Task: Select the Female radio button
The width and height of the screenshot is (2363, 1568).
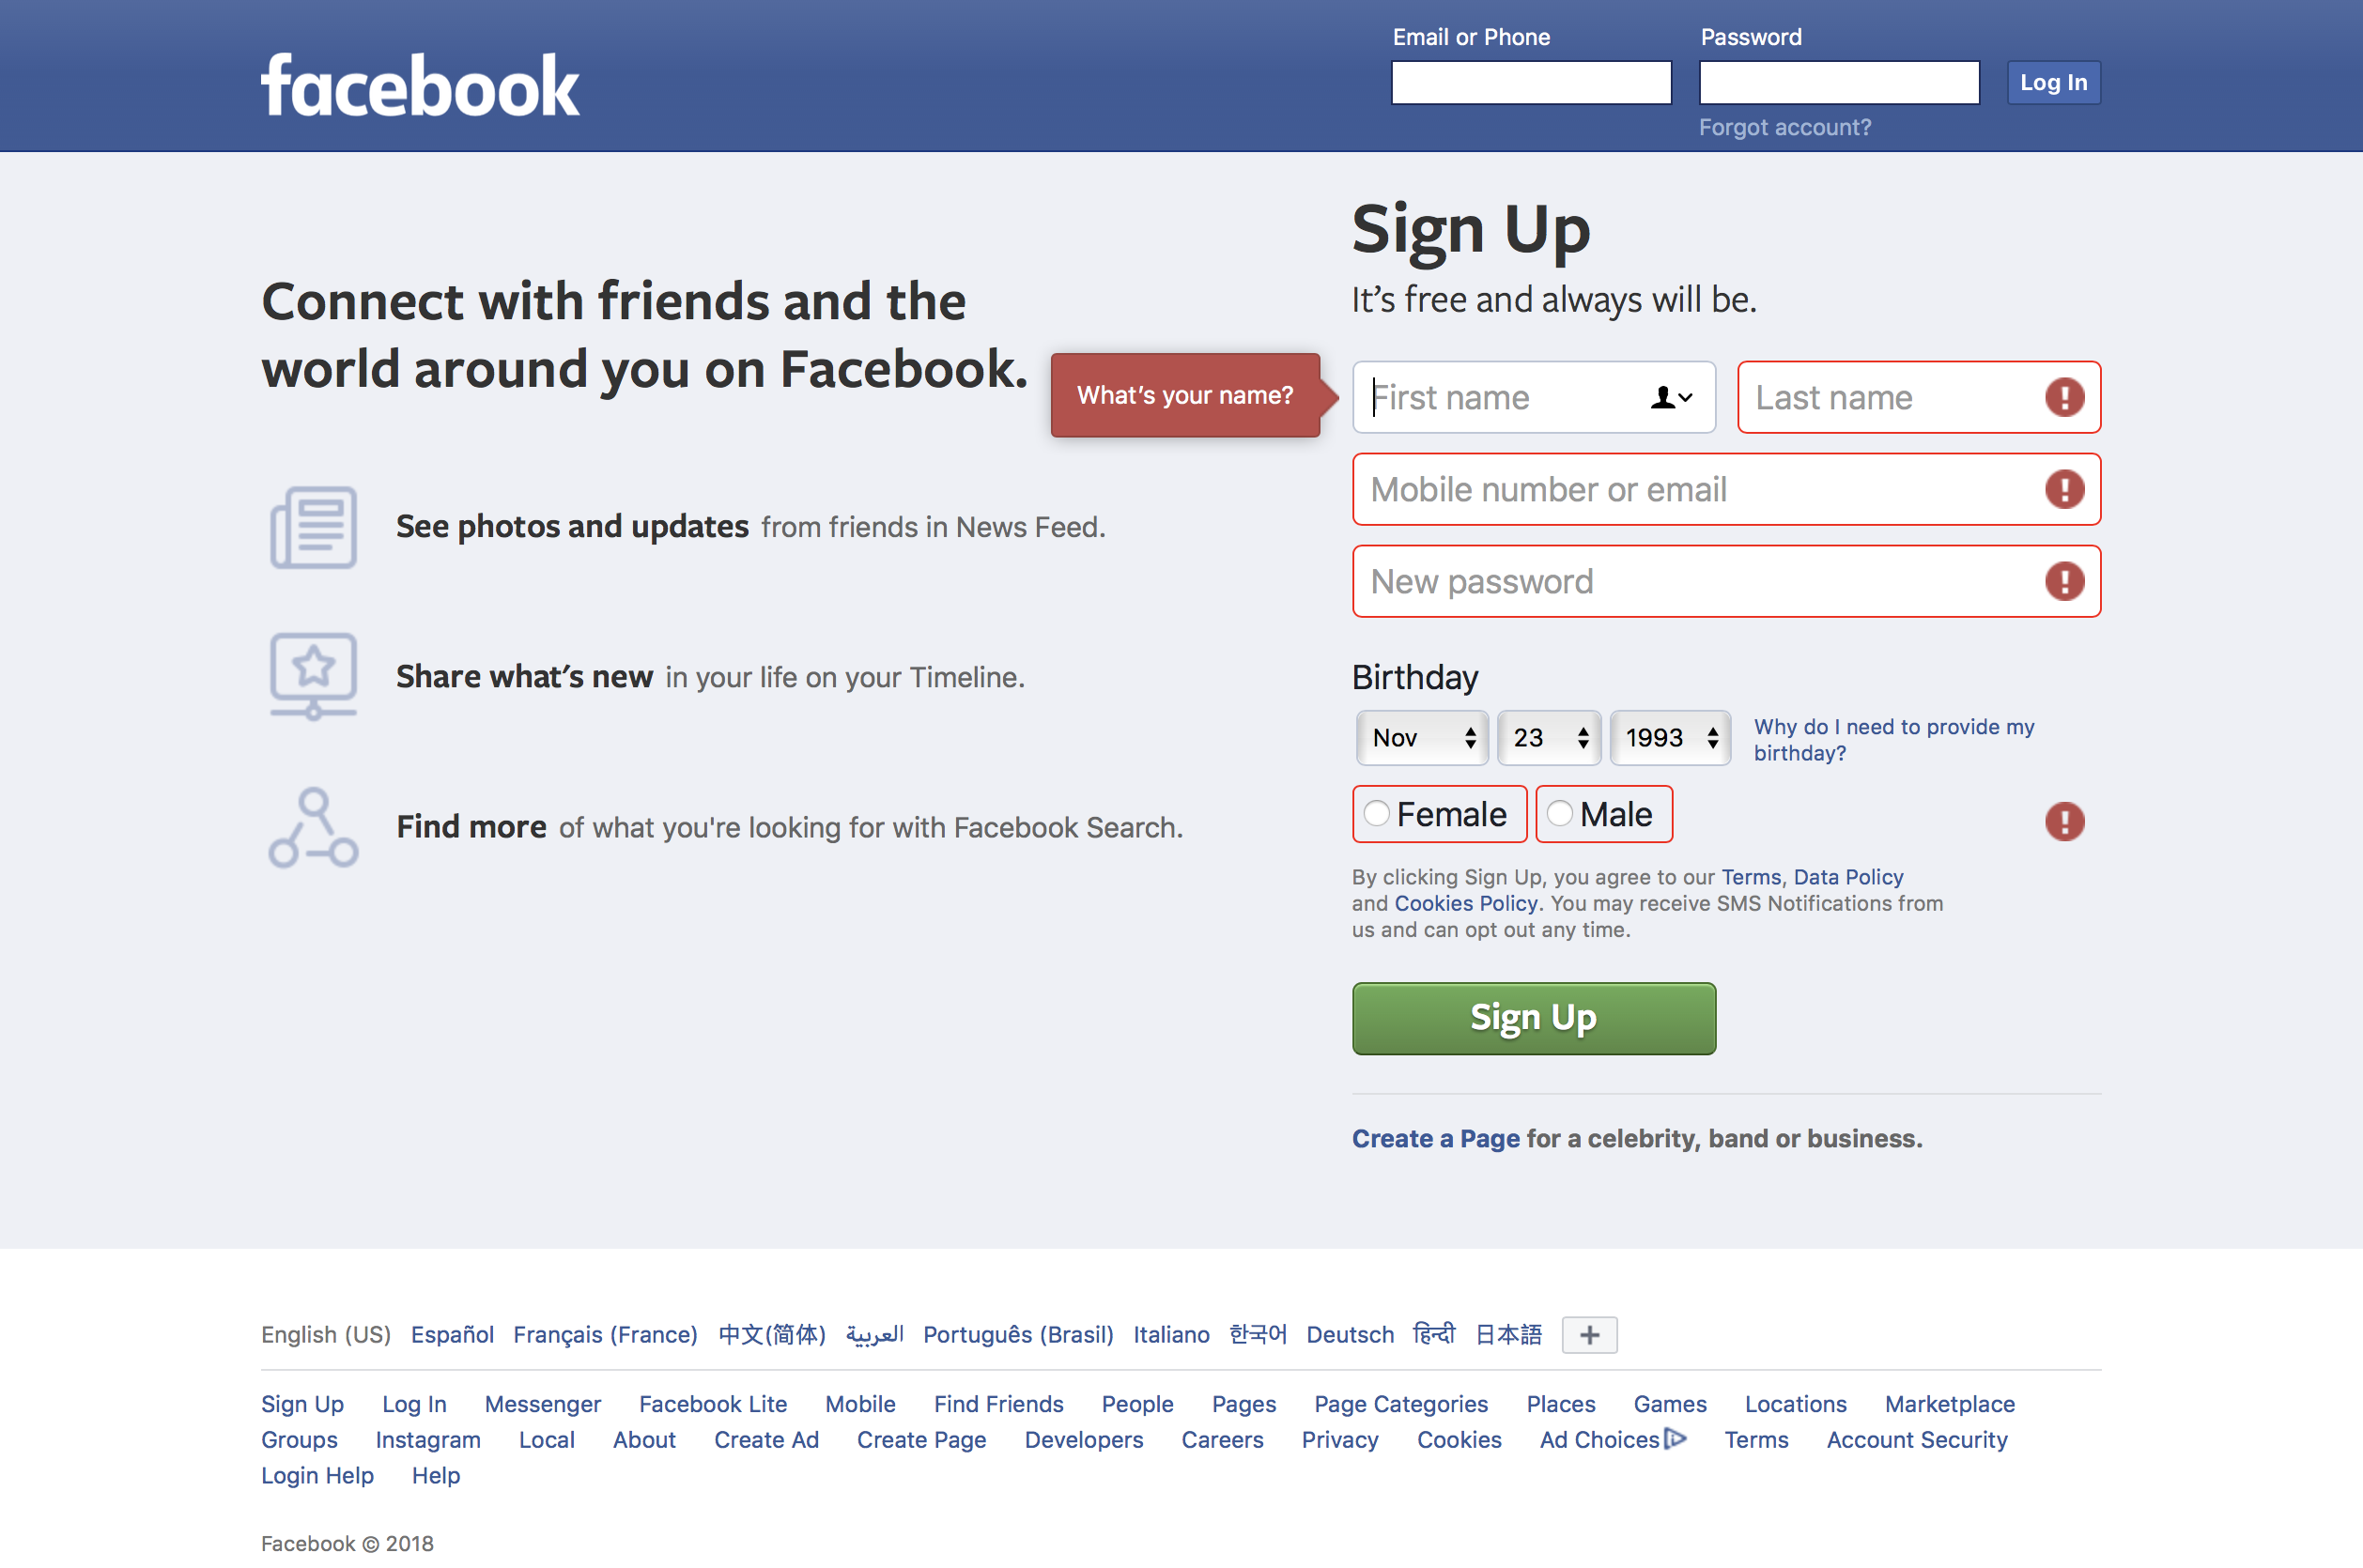Action: click(1377, 814)
